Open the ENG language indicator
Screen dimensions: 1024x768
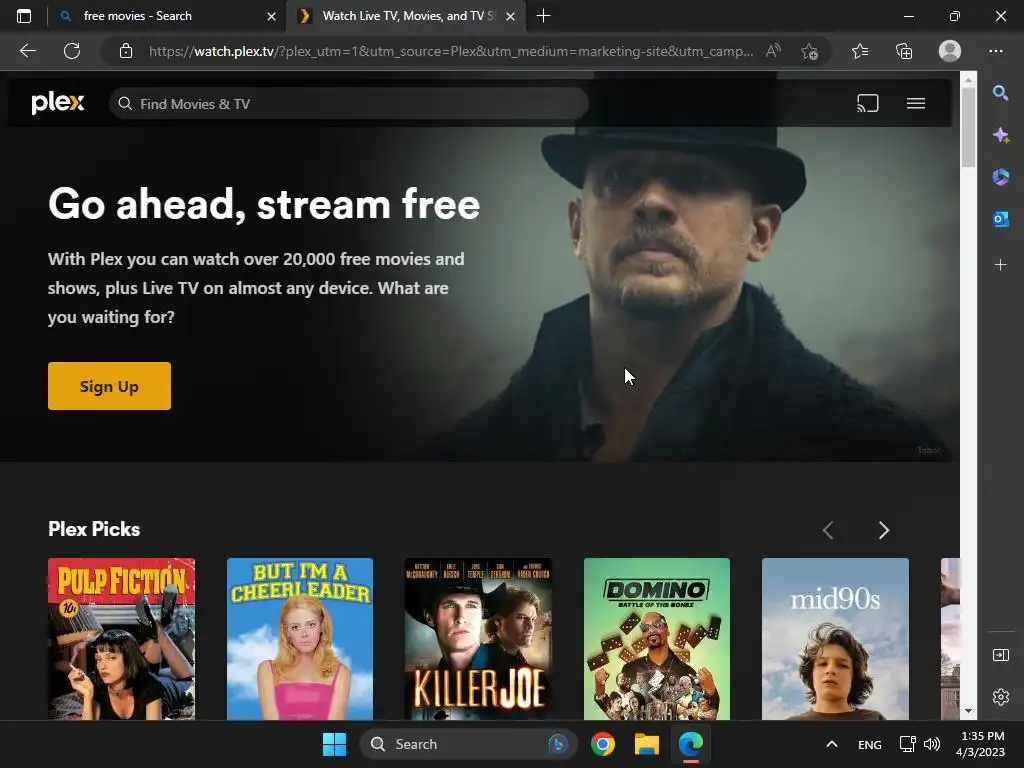pos(869,744)
